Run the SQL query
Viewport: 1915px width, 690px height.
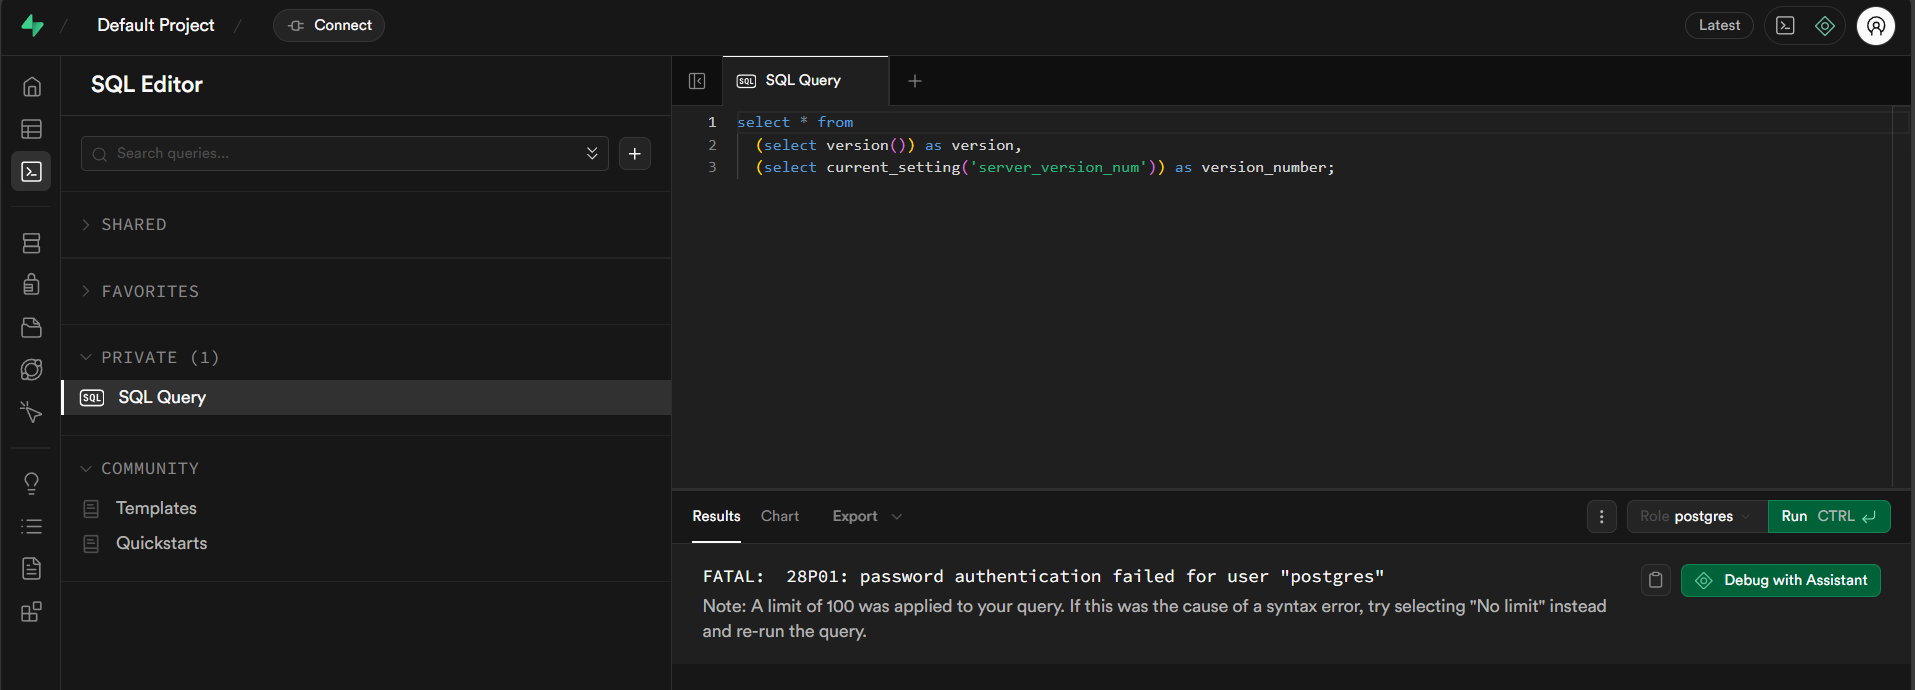(1828, 516)
